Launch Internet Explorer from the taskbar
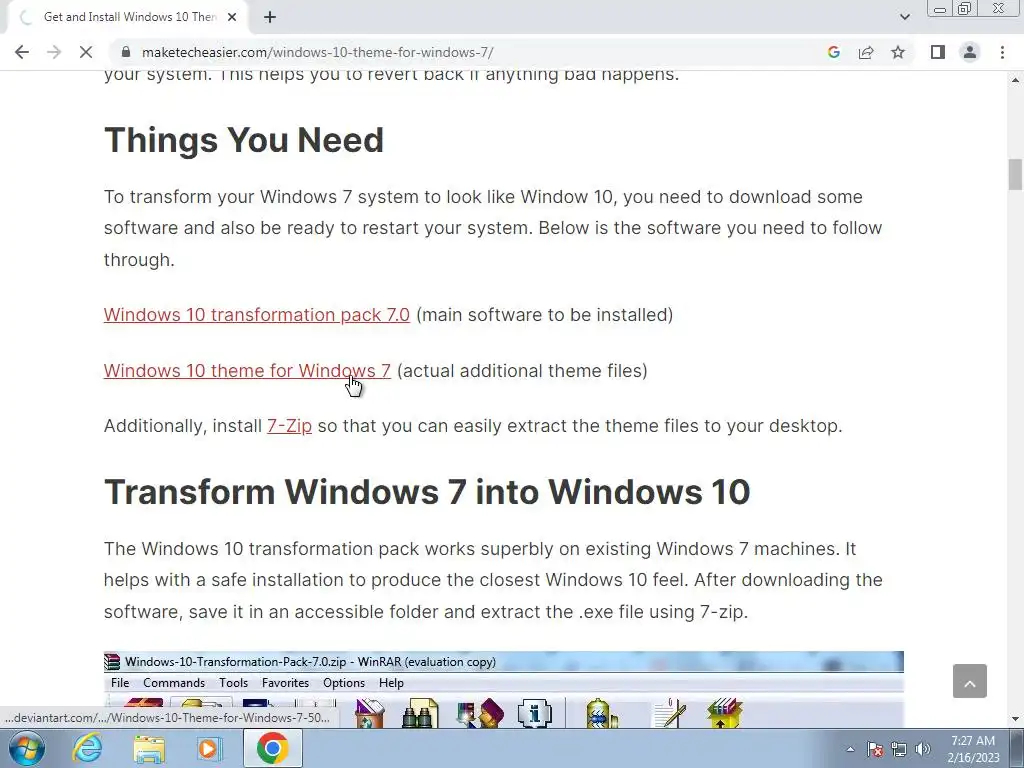Screen dimensions: 1024x768 tap(88, 748)
